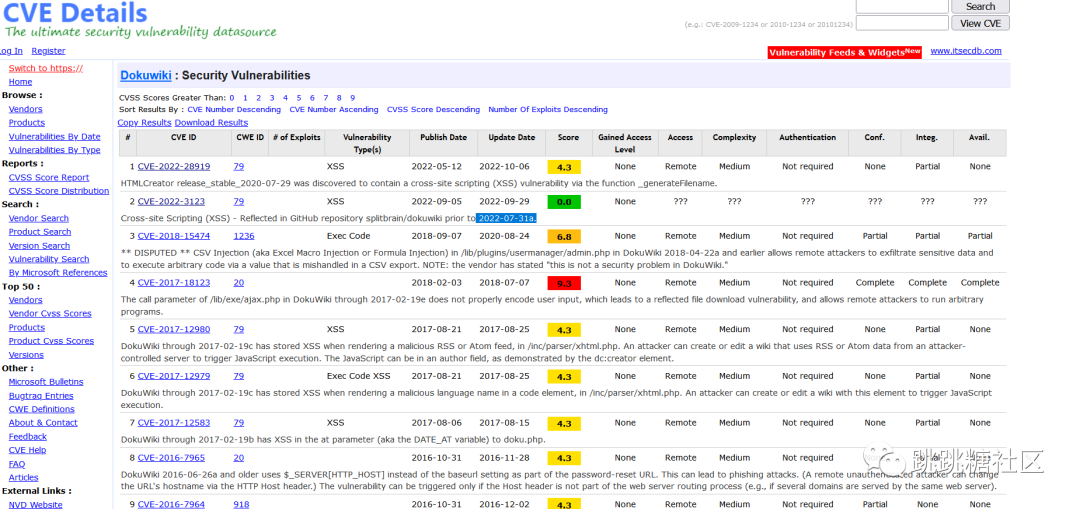
Task: Open Articles link in sidebar
Action: (x=23, y=477)
